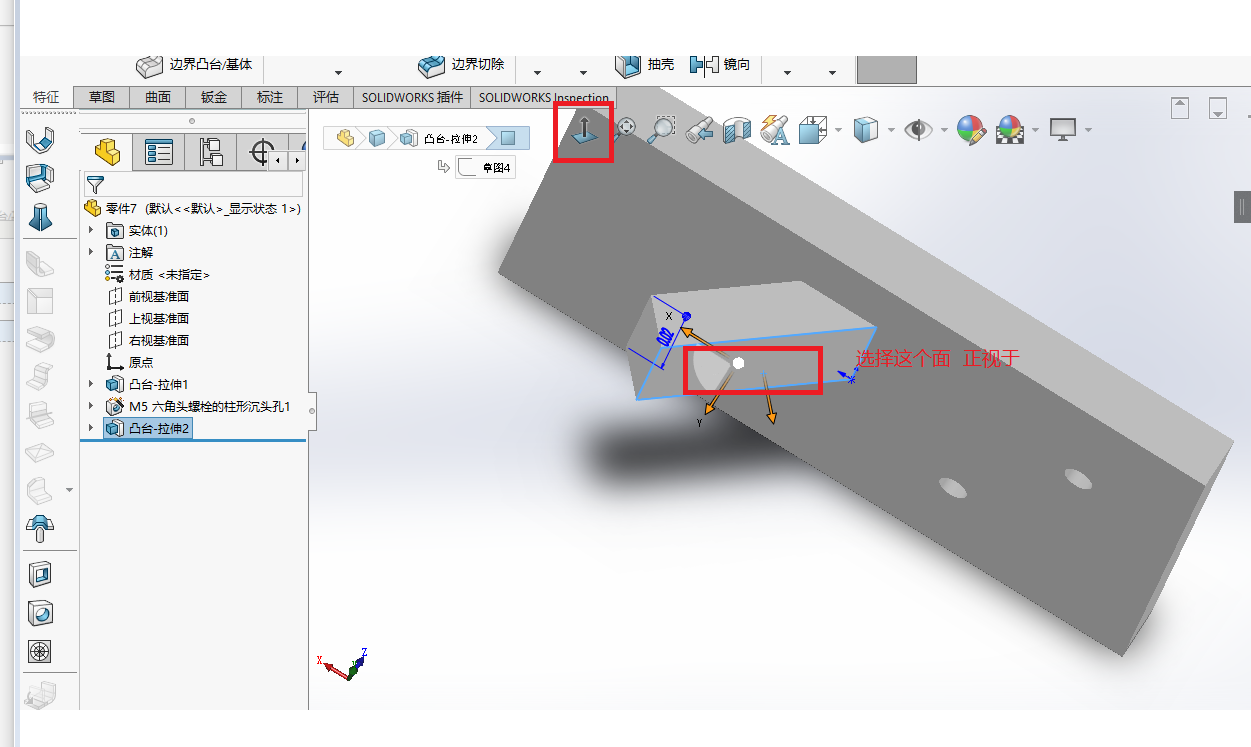Image resolution: width=1251 pixels, height=747 pixels.
Task: Click the Simple Hole sidebar icon
Action: click(x=40, y=613)
